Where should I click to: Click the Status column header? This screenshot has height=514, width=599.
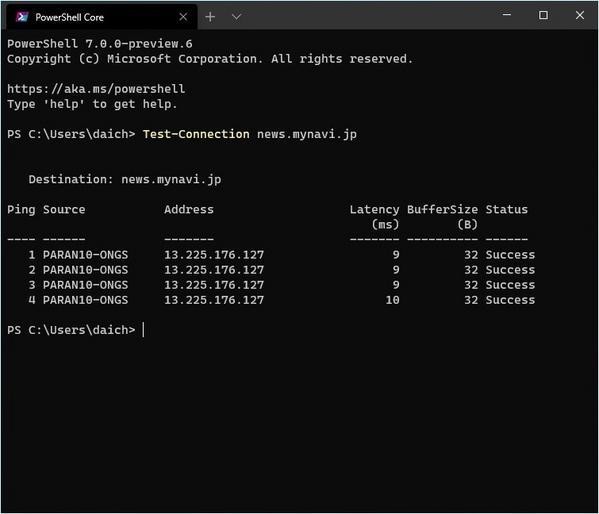pos(507,209)
